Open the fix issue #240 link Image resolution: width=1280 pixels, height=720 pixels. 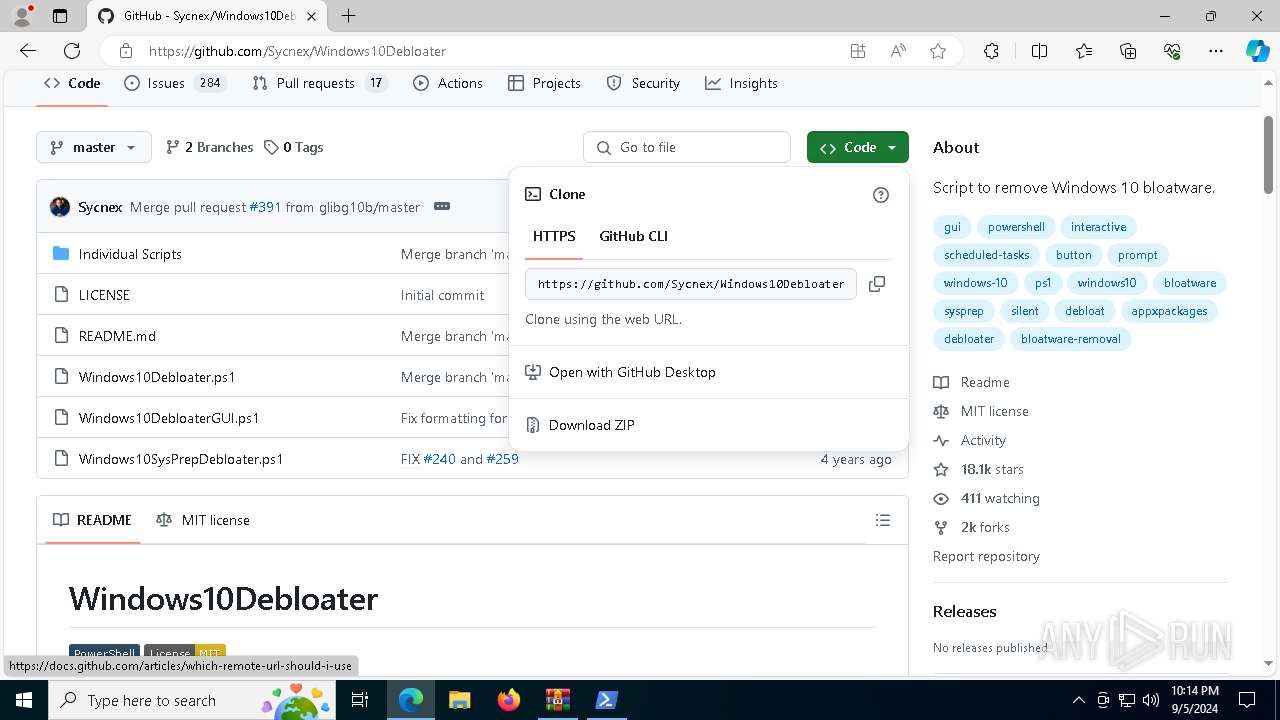pyautogui.click(x=439, y=459)
